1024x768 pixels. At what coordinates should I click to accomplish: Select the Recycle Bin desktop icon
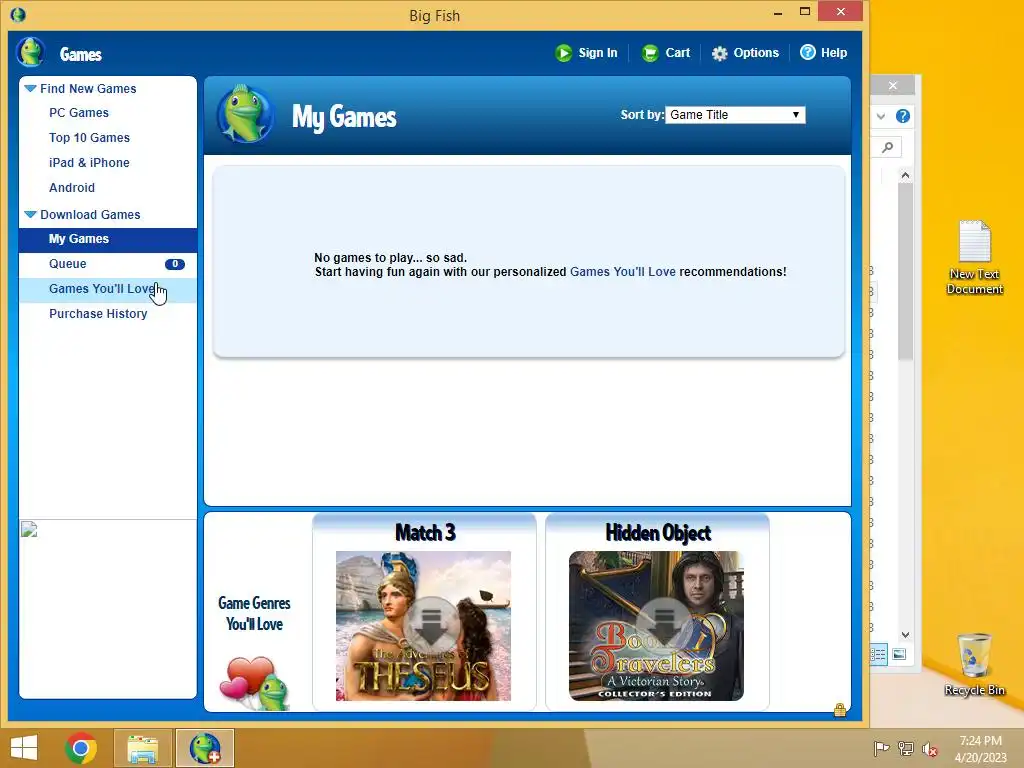(x=974, y=664)
